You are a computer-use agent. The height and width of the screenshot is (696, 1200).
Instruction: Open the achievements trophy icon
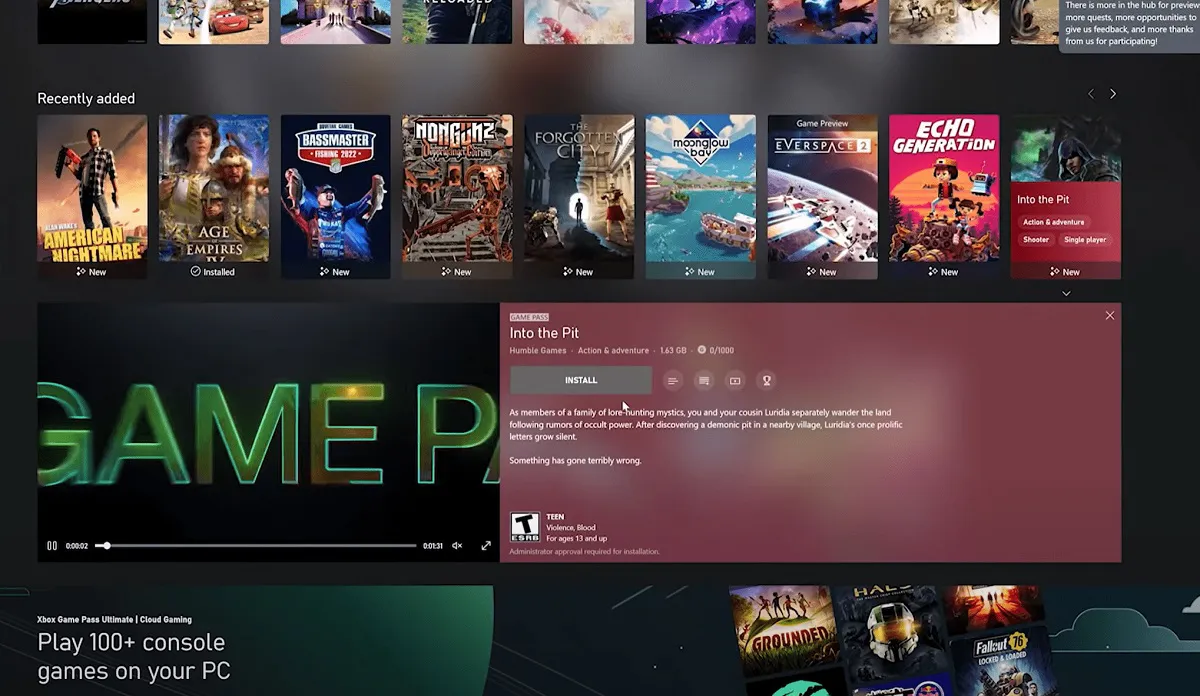click(766, 380)
